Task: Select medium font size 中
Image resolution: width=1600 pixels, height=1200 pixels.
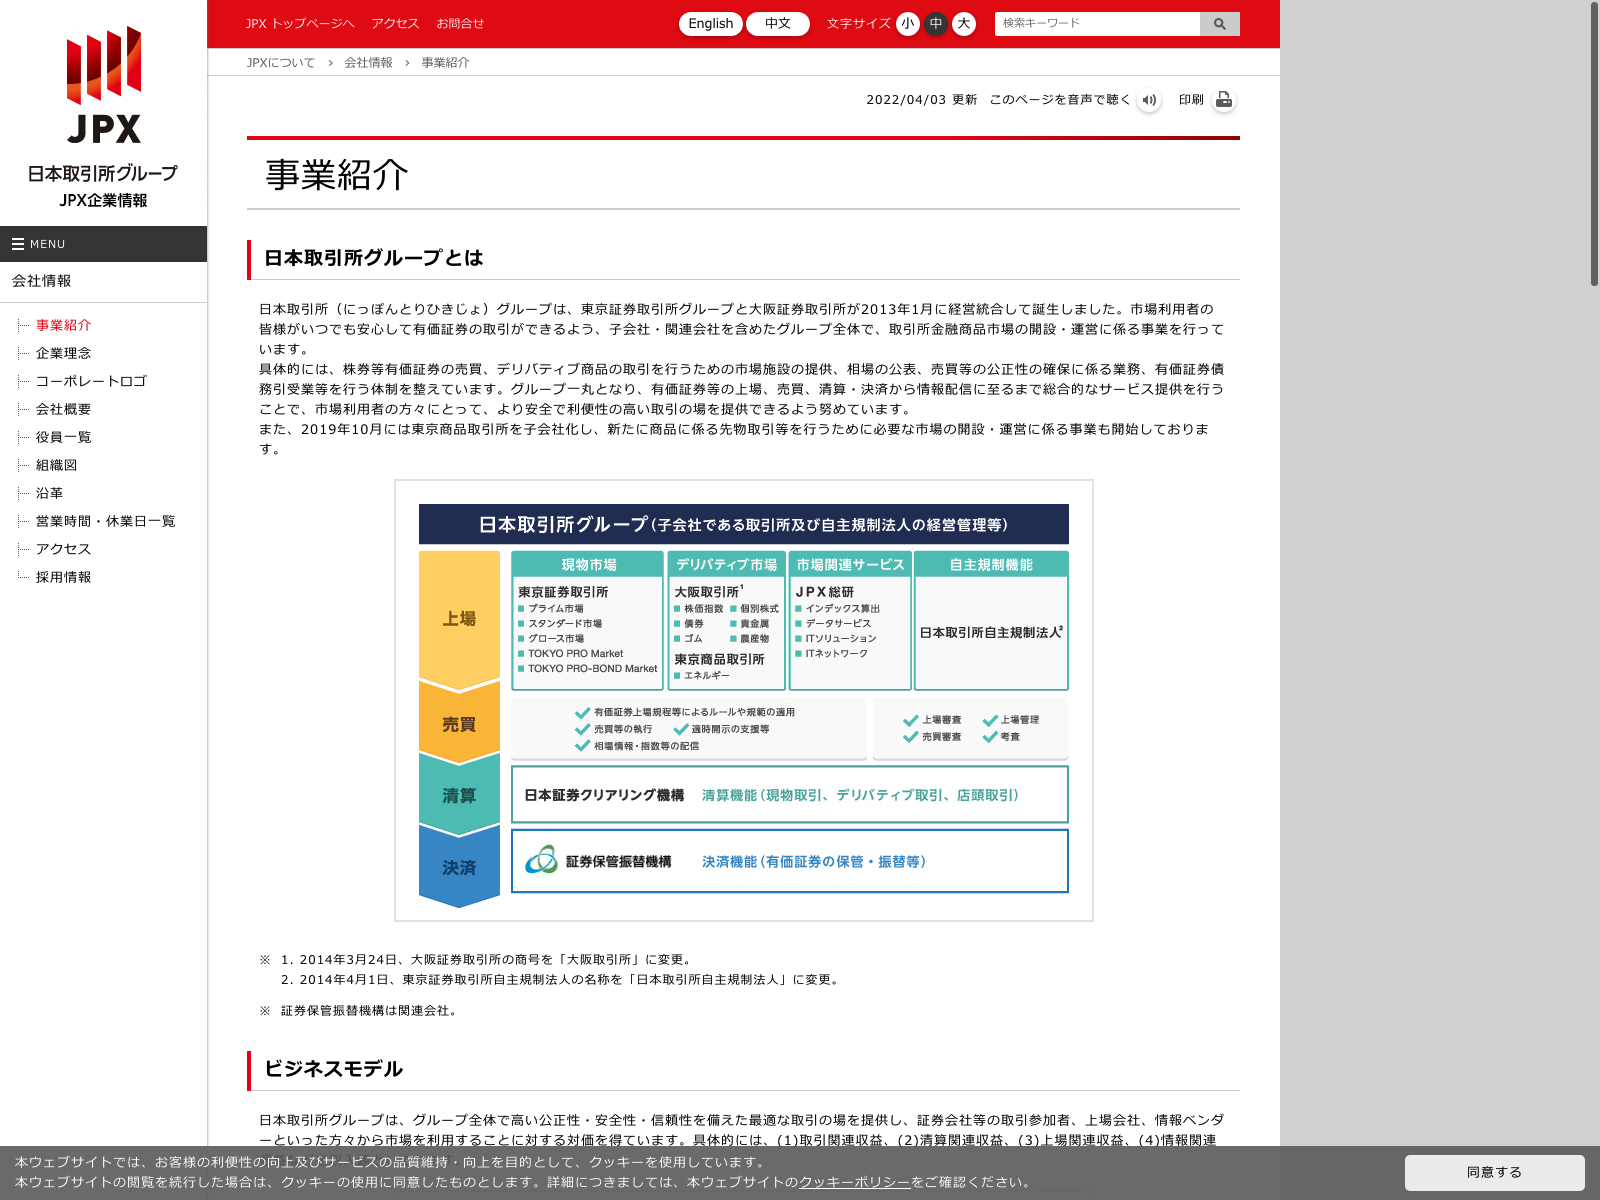Action: tap(935, 24)
